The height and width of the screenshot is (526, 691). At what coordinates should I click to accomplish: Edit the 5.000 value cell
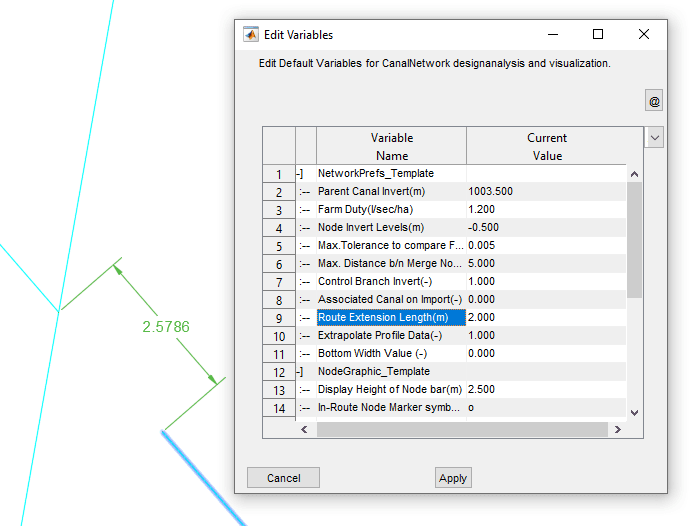click(x=546, y=264)
